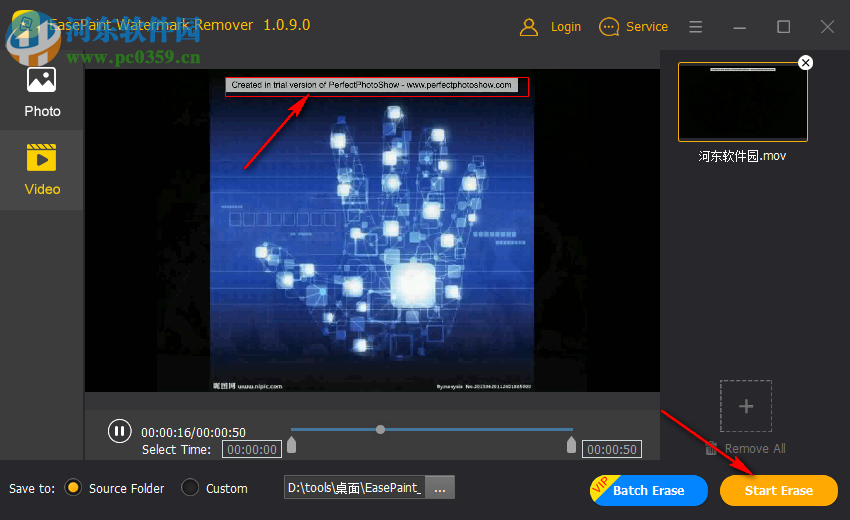Viewport: 850px width, 520px height.
Task: Open the Service link
Action: click(x=647, y=27)
